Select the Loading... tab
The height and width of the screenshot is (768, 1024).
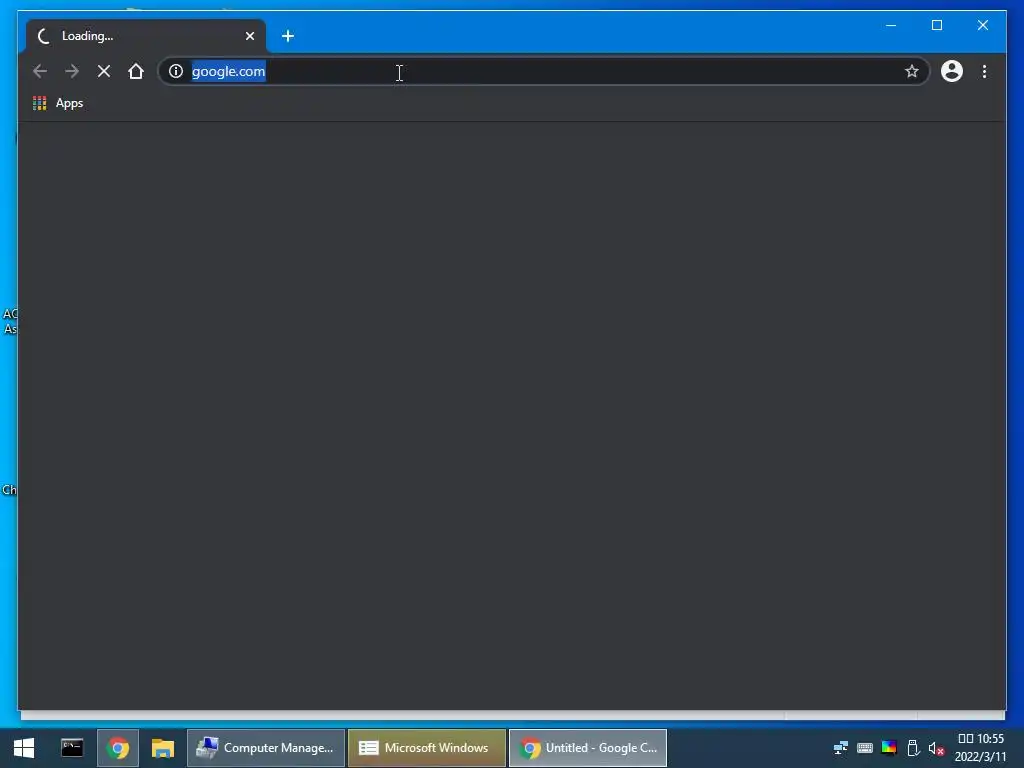[146, 36]
